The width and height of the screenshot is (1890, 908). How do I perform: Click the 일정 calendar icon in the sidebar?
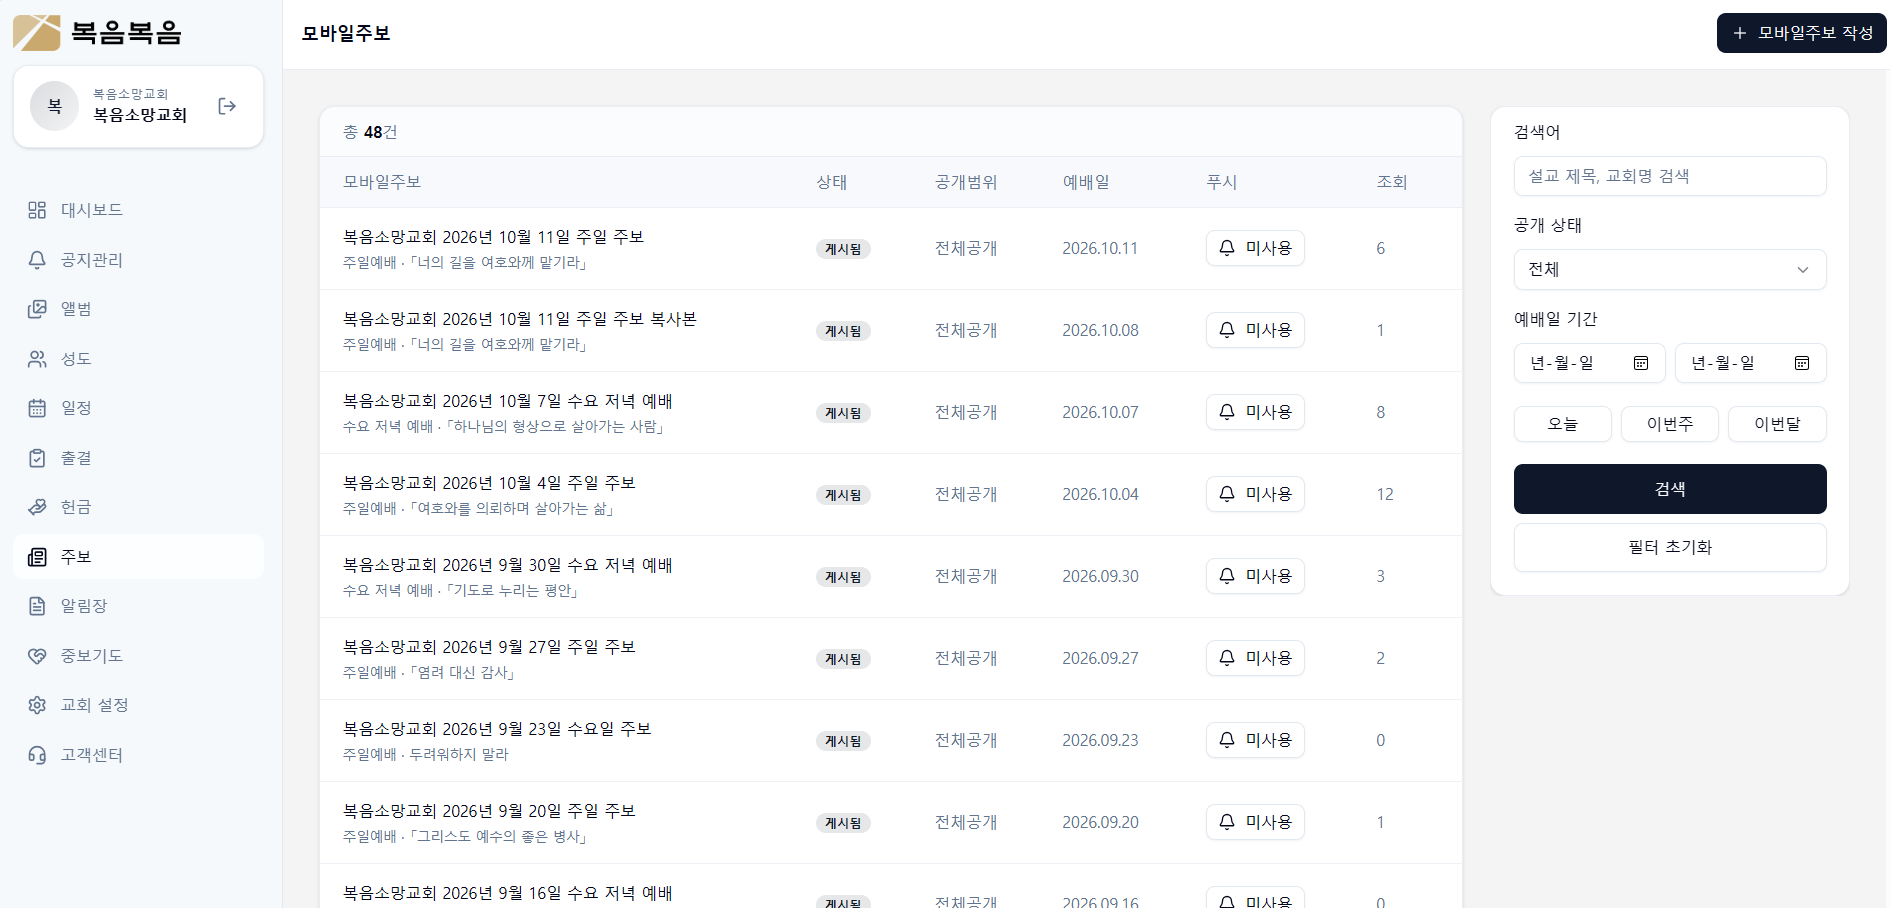(x=37, y=408)
